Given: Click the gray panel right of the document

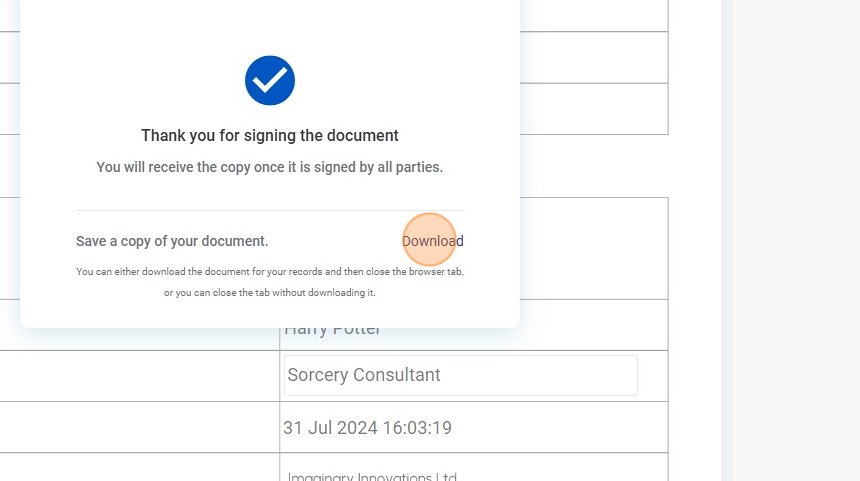Looking at the screenshot, I should 796,240.
